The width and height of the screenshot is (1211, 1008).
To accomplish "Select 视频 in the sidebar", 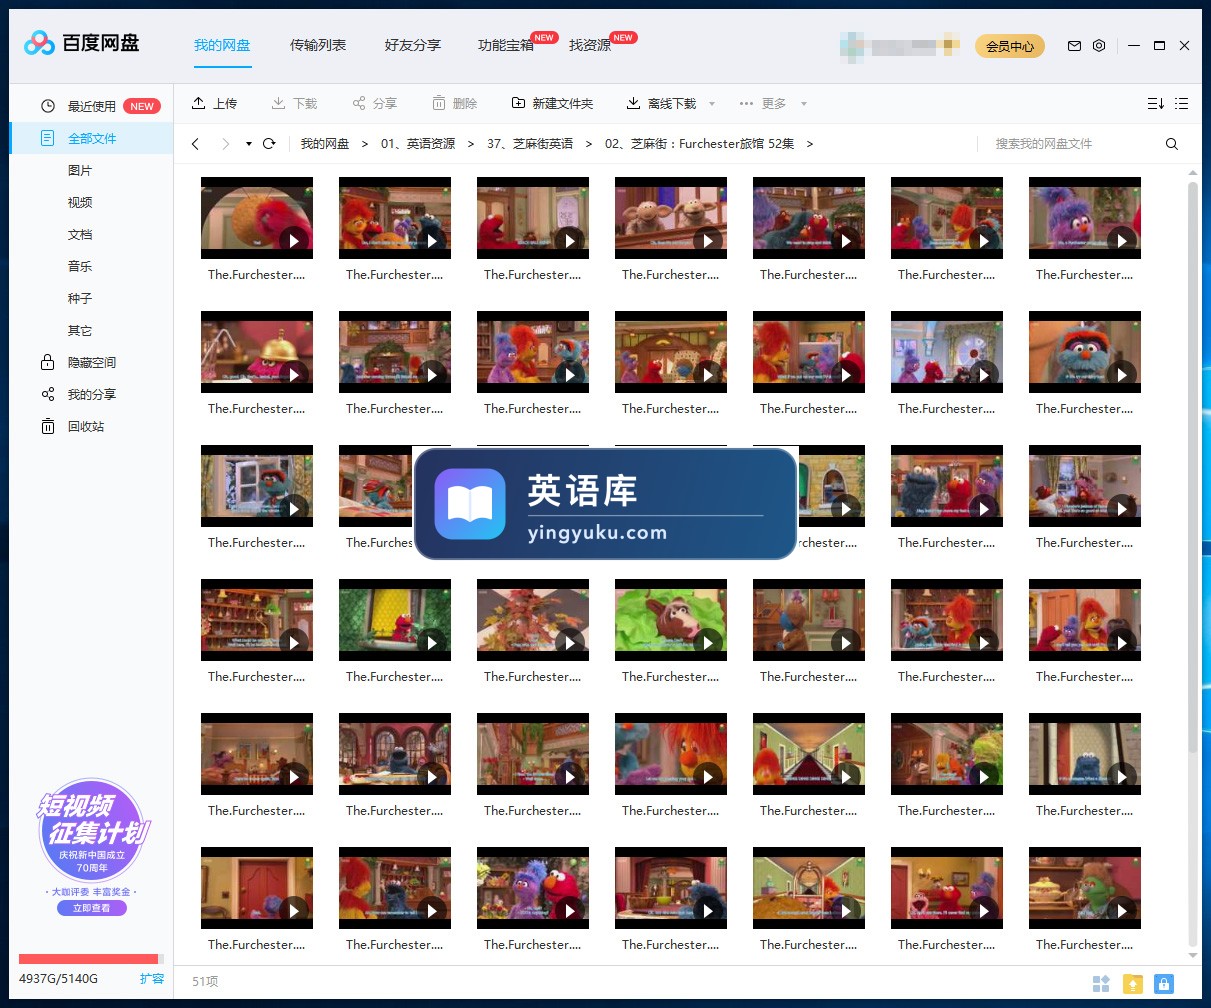I will [x=80, y=202].
